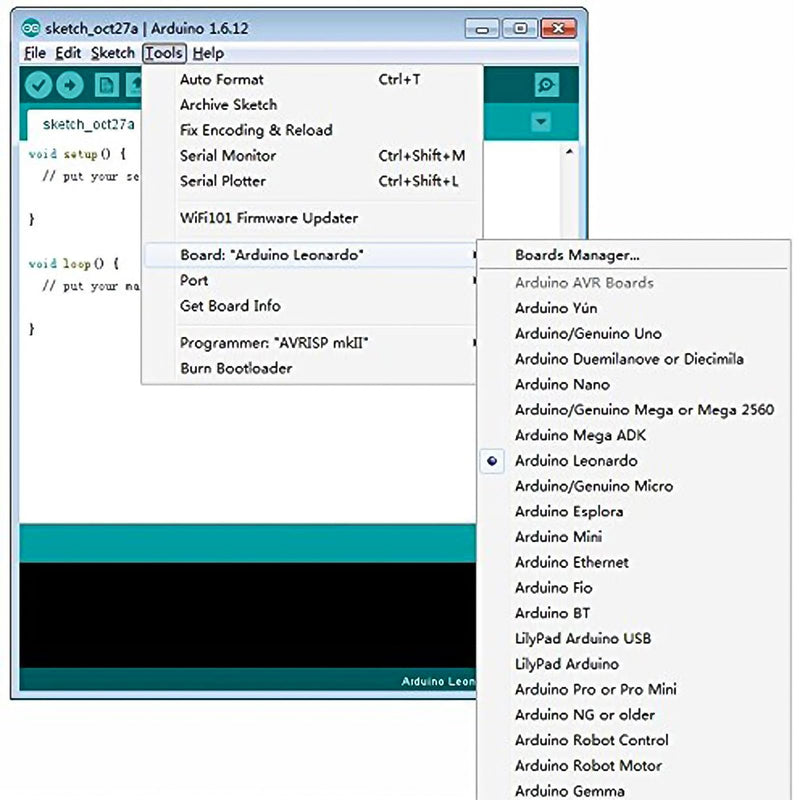The height and width of the screenshot is (800, 800).
Task: Click the Arduino logo in title bar
Action: click(32, 28)
